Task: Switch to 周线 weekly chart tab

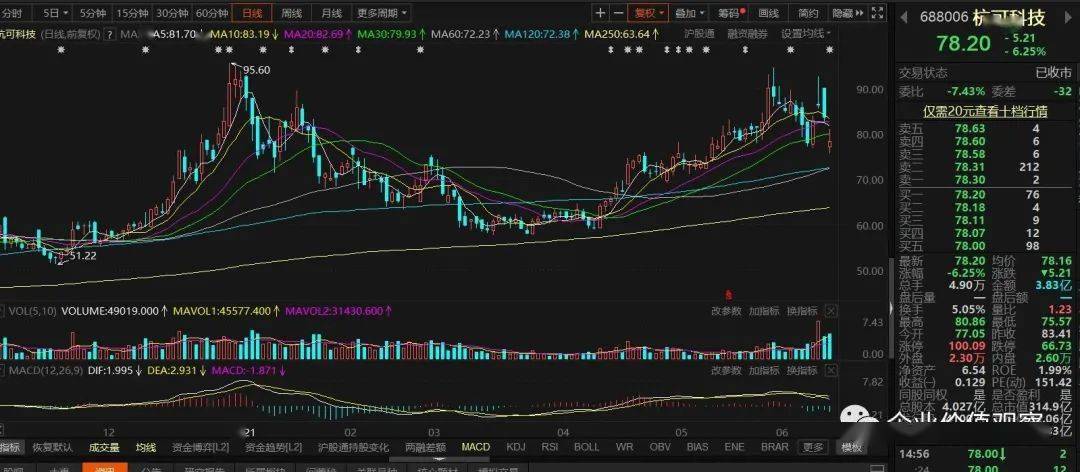Action: click(291, 13)
